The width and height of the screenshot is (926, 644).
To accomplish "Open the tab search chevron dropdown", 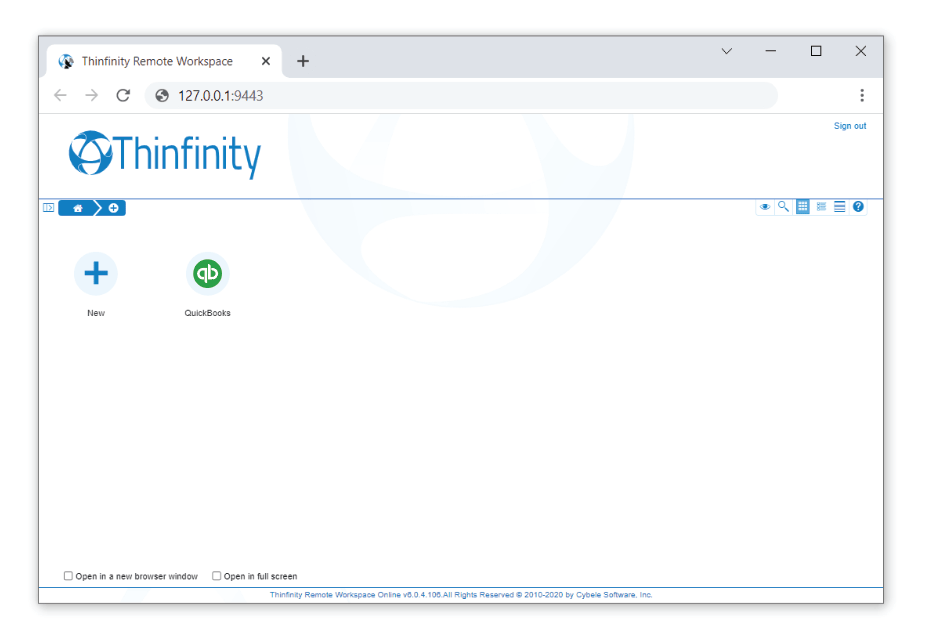I will pos(727,51).
